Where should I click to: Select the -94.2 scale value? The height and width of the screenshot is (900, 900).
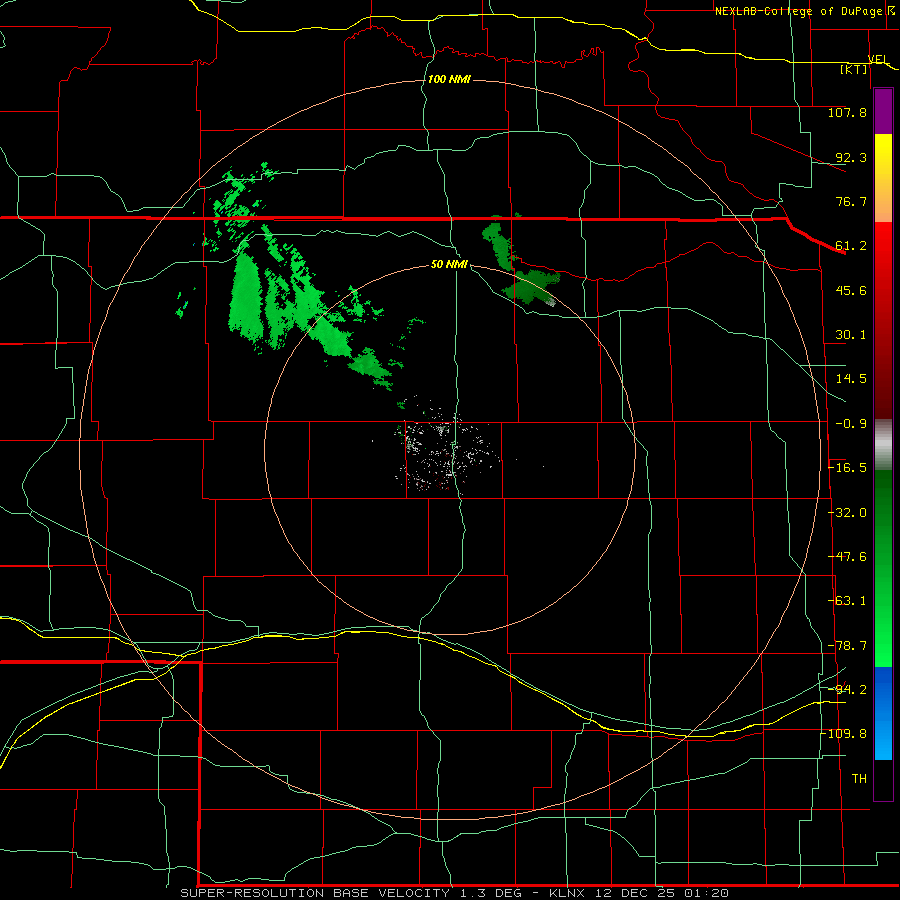(847, 690)
